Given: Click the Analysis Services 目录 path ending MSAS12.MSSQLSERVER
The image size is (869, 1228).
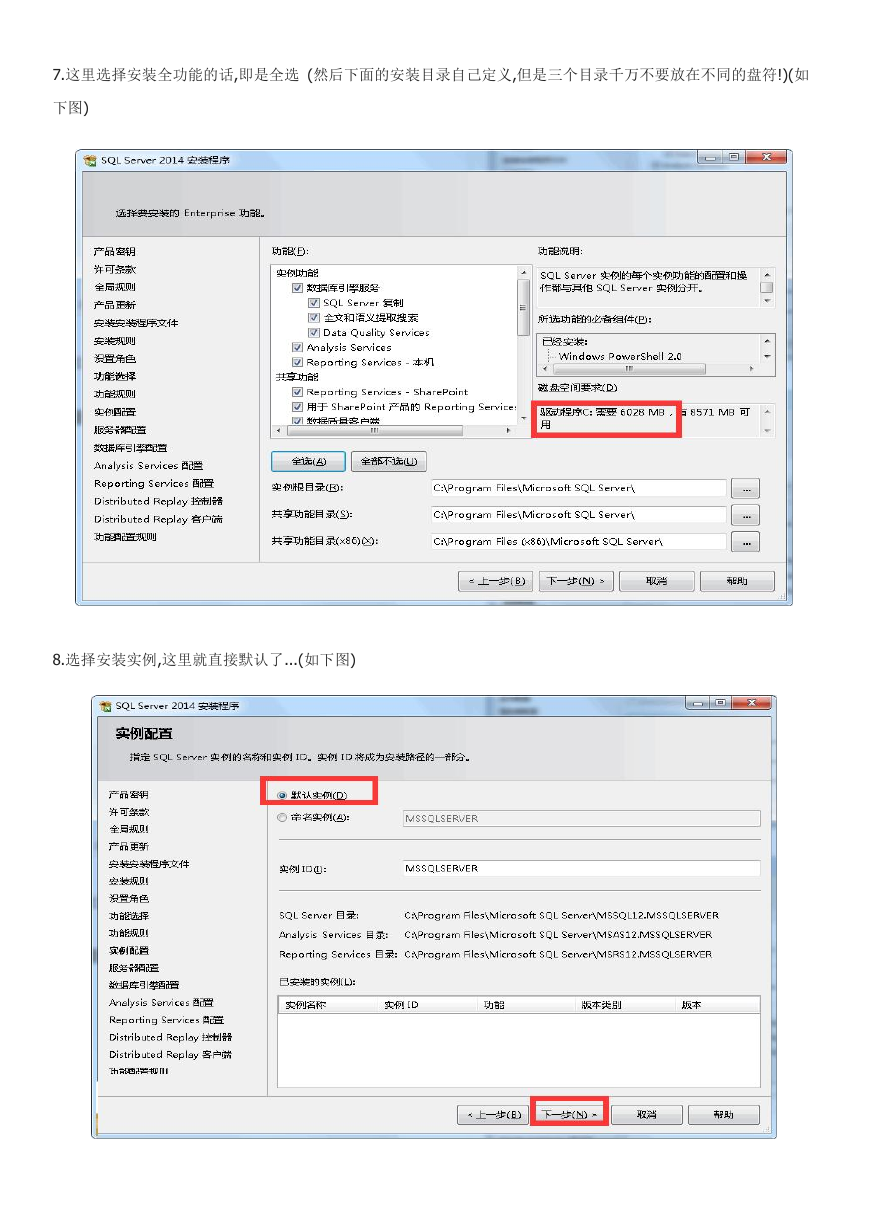Looking at the screenshot, I should (x=558, y=935).
